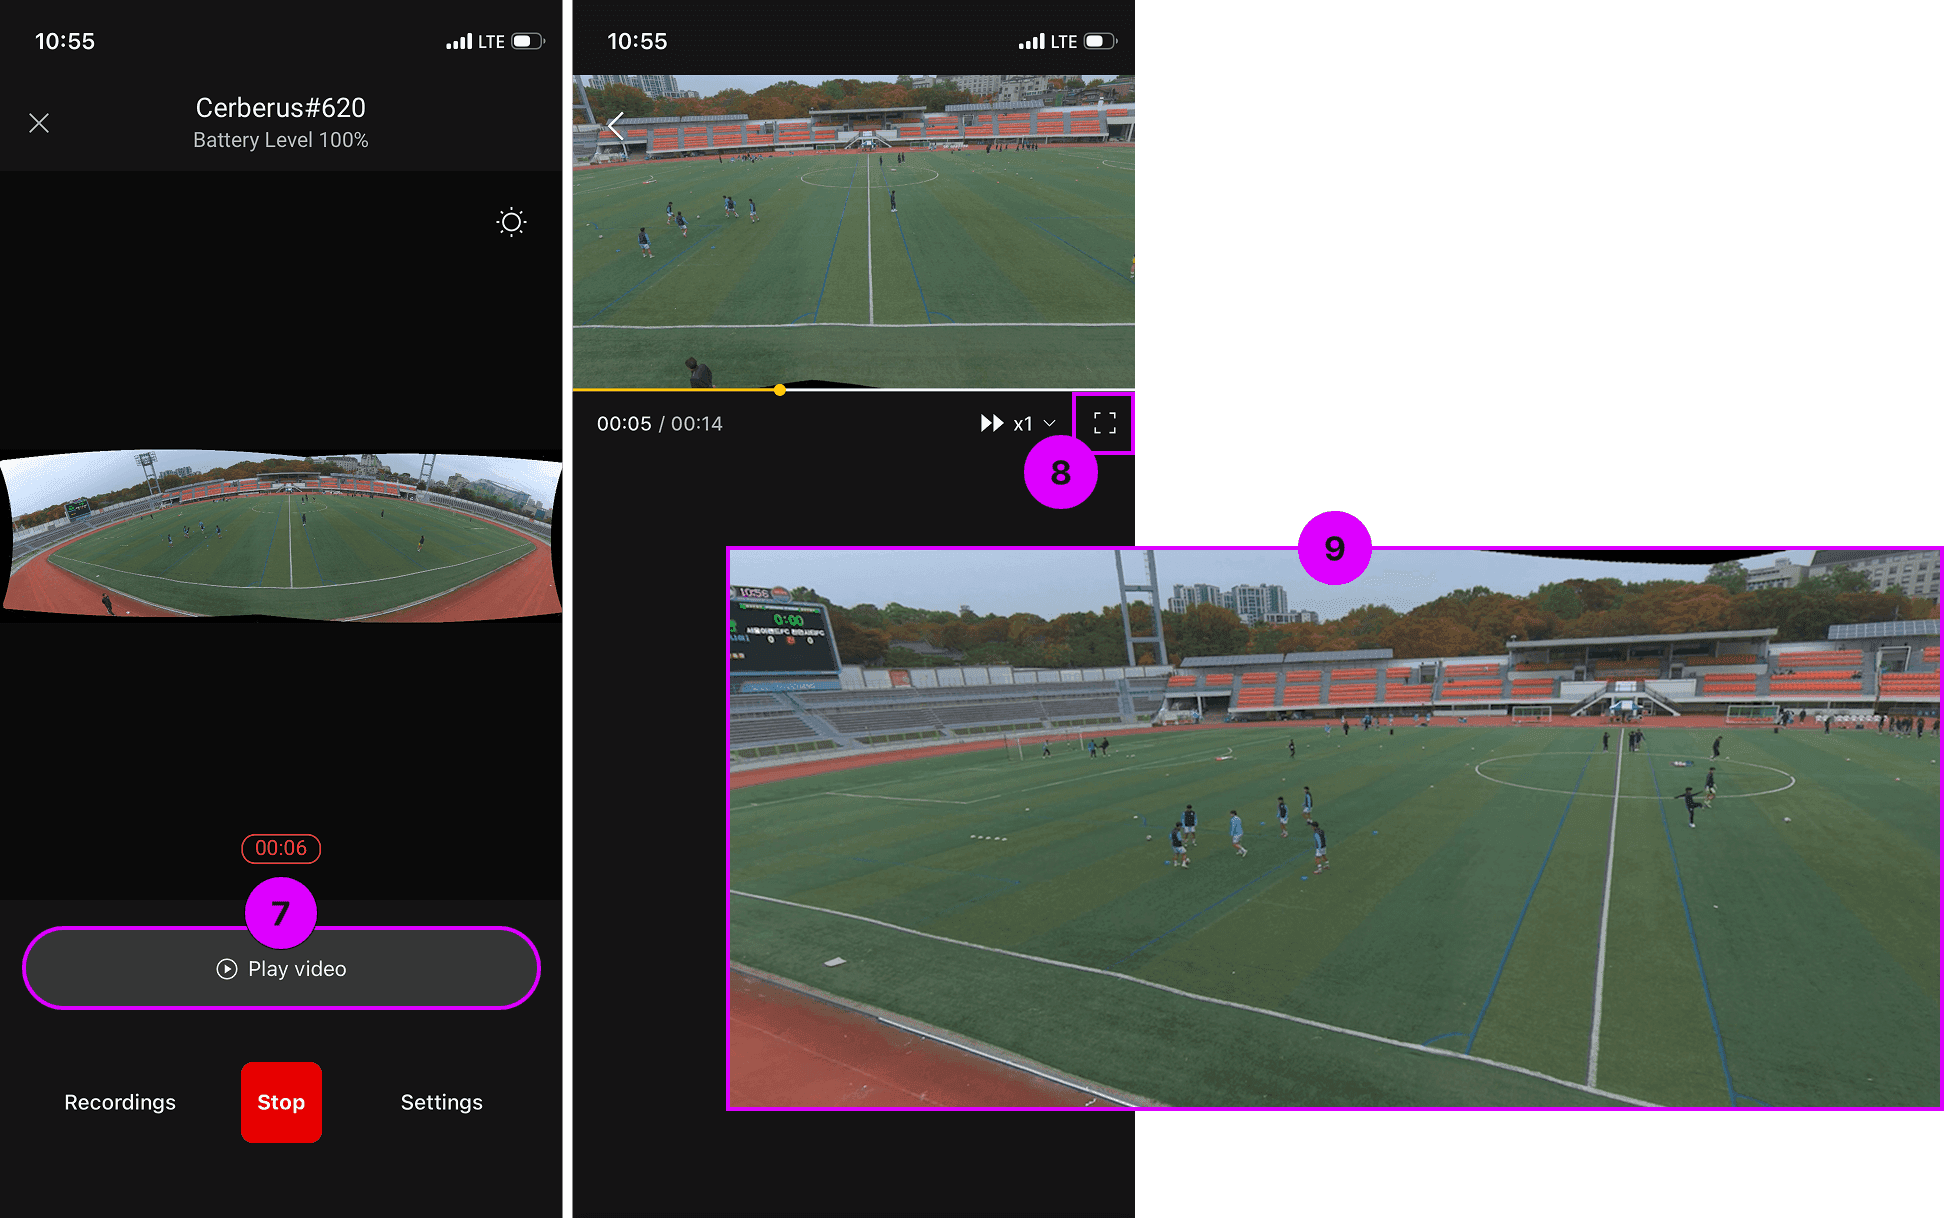Tap the panoramic stadium live preview

pyautogui.click(x=281, y=535)
